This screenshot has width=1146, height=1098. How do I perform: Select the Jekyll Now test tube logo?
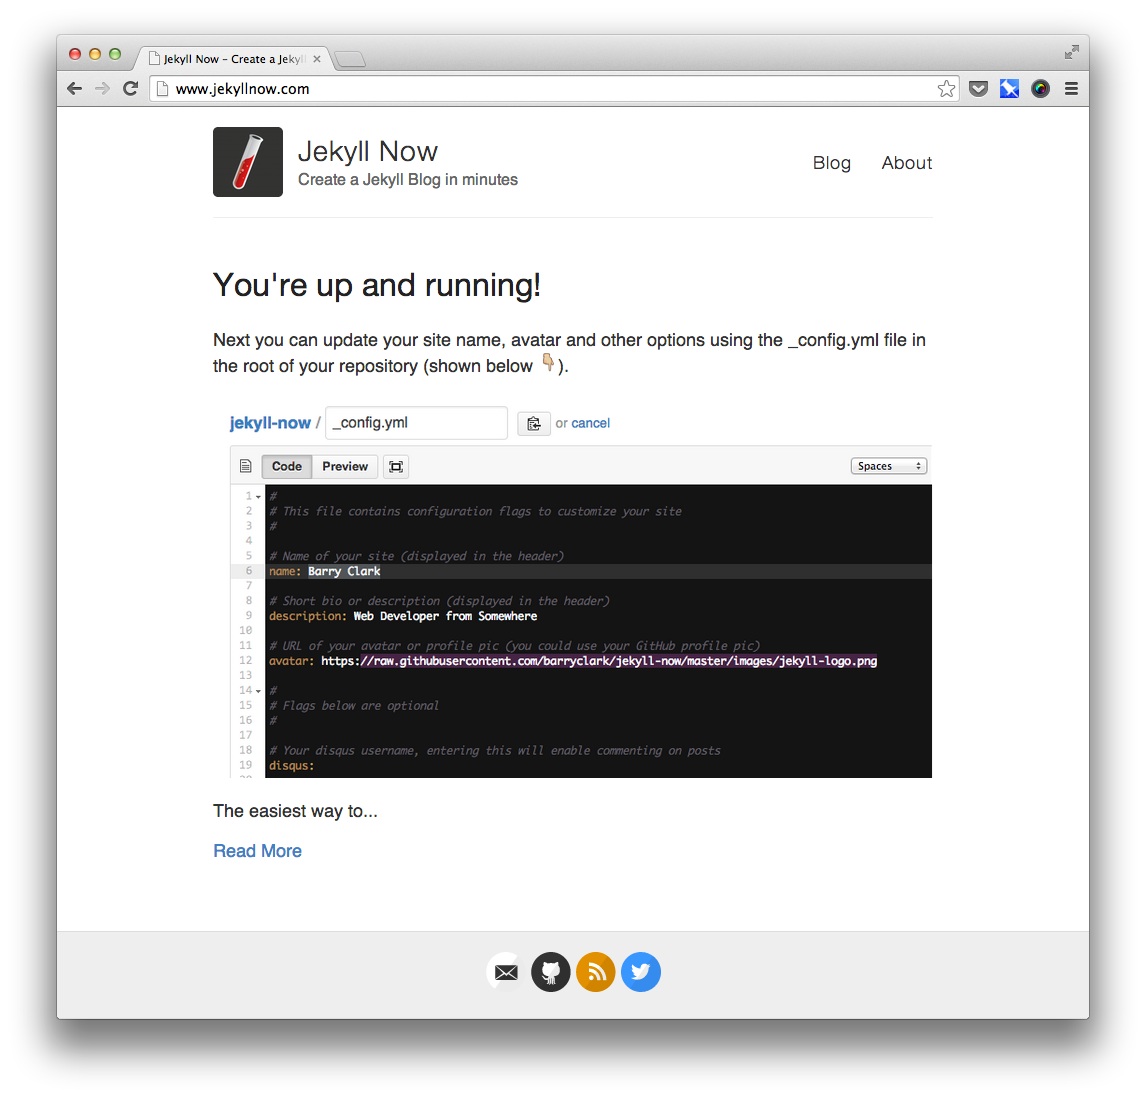(x=247, y=161)
